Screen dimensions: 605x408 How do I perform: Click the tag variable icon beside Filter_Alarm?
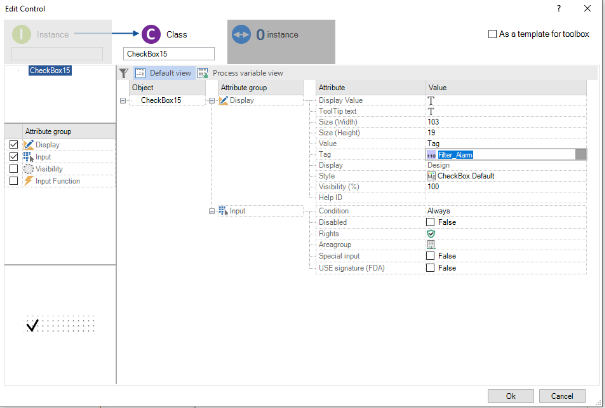(x=431, y=155)
